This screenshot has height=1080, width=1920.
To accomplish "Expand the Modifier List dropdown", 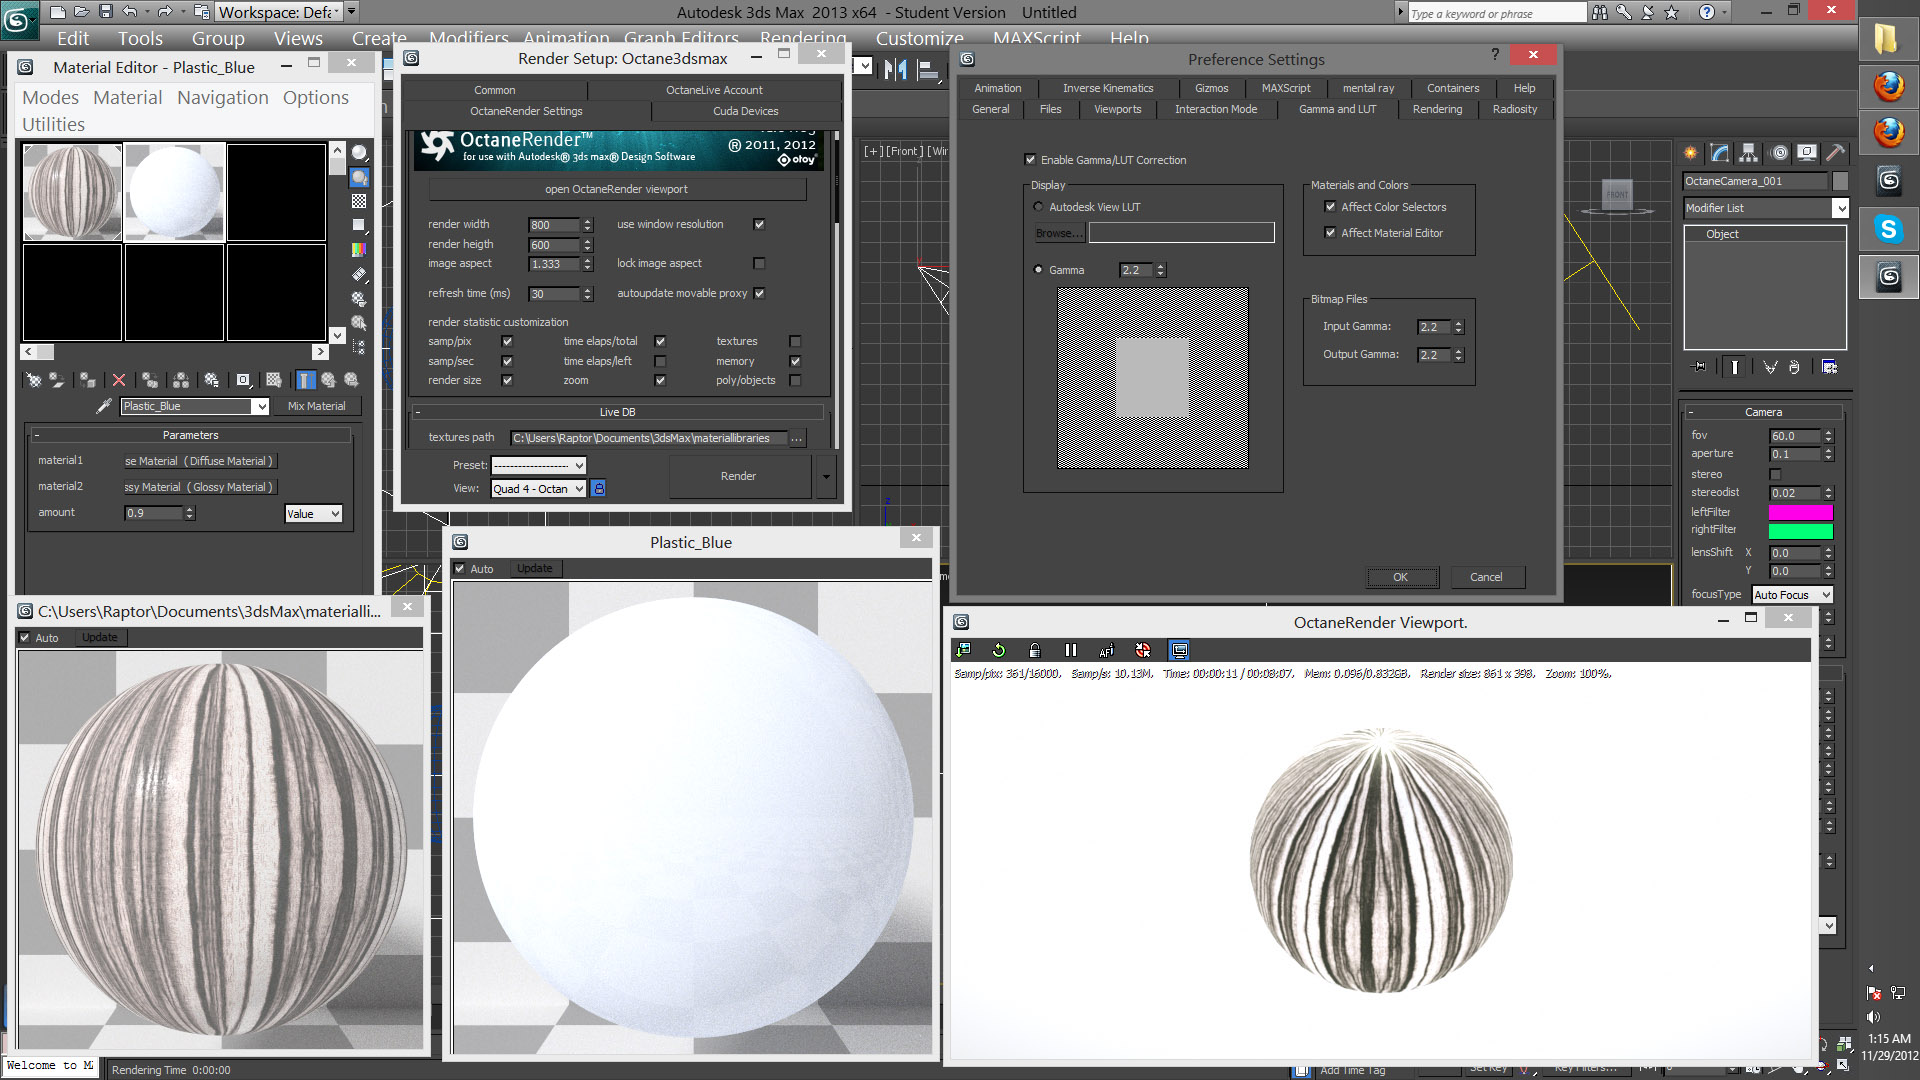I will tap(1839, 208).
